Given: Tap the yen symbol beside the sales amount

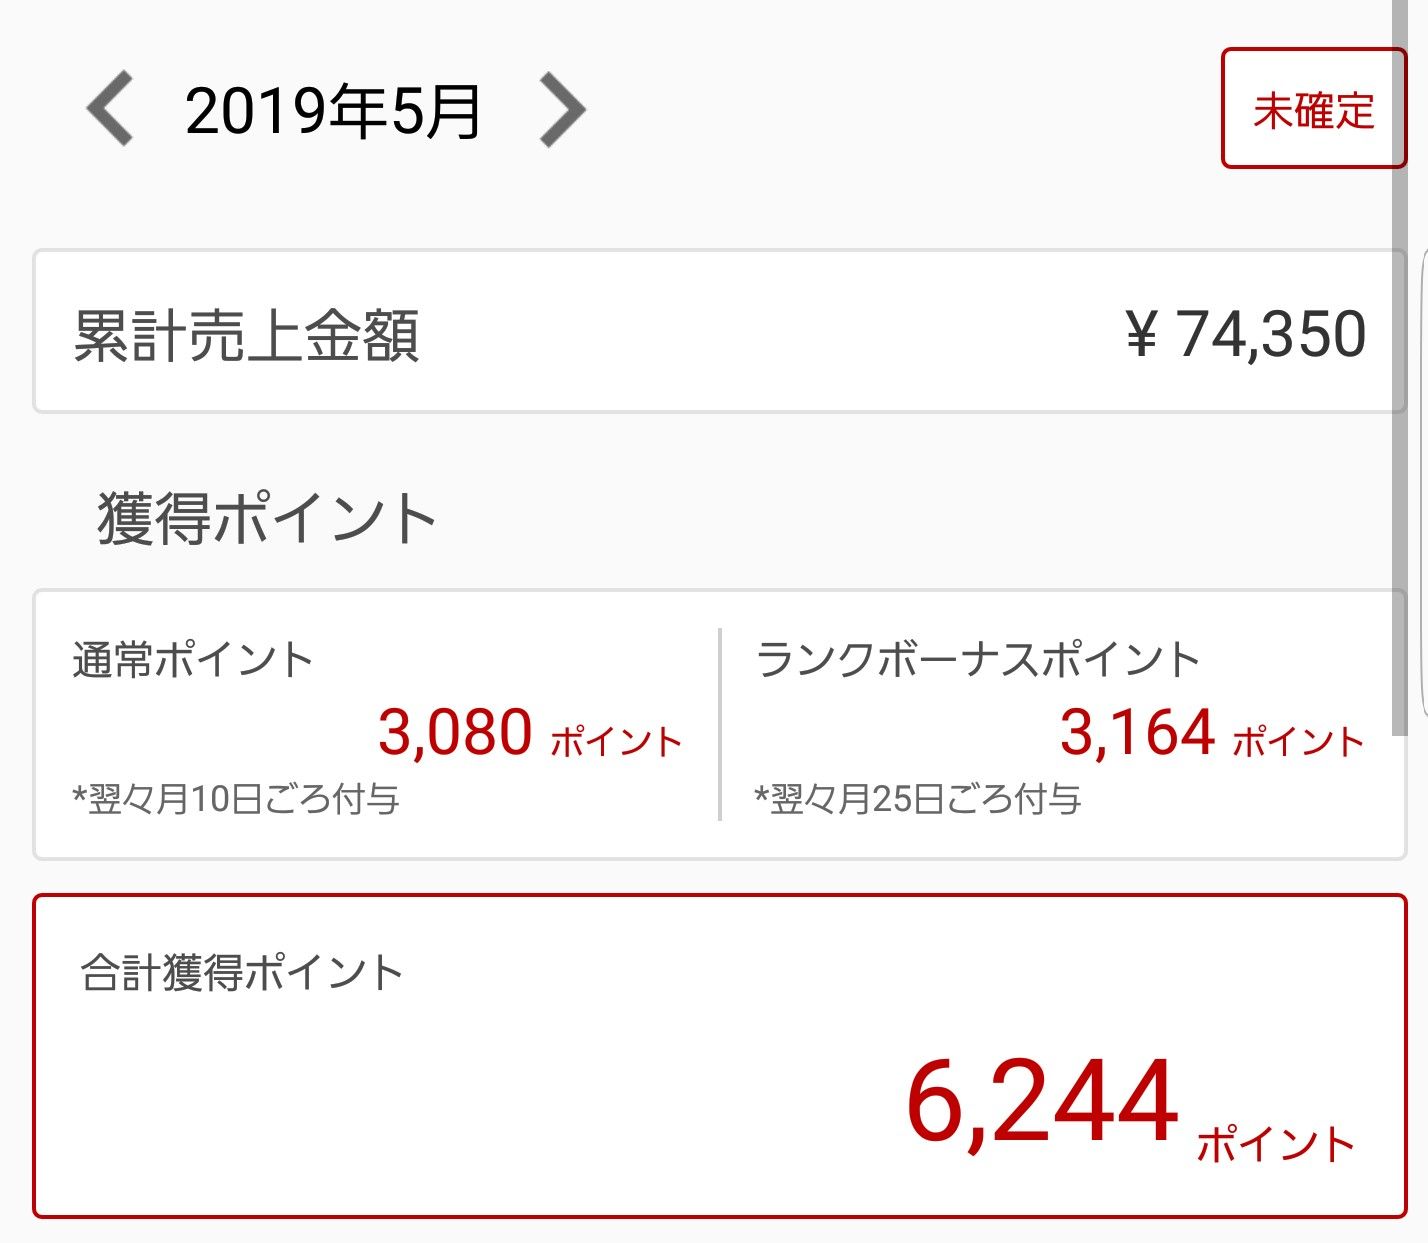Looking at the screenshot, I should pyautogui.click(x=1141, y=334).
